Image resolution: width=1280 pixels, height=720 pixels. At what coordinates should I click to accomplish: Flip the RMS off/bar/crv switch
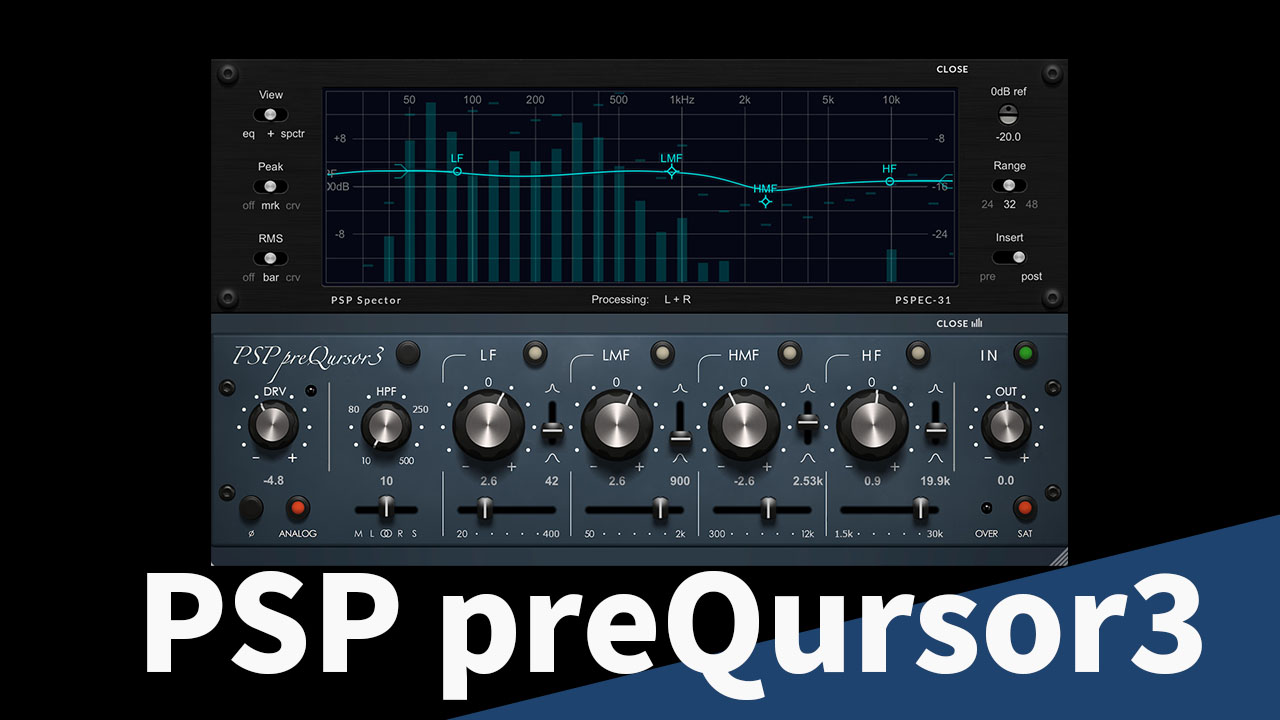pos(270,258)
